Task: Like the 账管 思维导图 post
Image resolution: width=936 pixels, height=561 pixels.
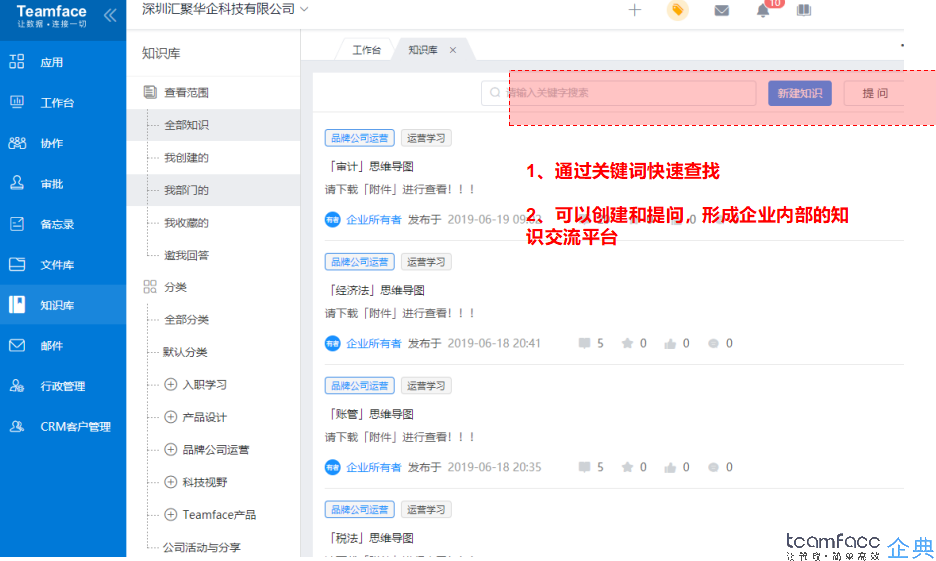Action: (x=670, y=468)
